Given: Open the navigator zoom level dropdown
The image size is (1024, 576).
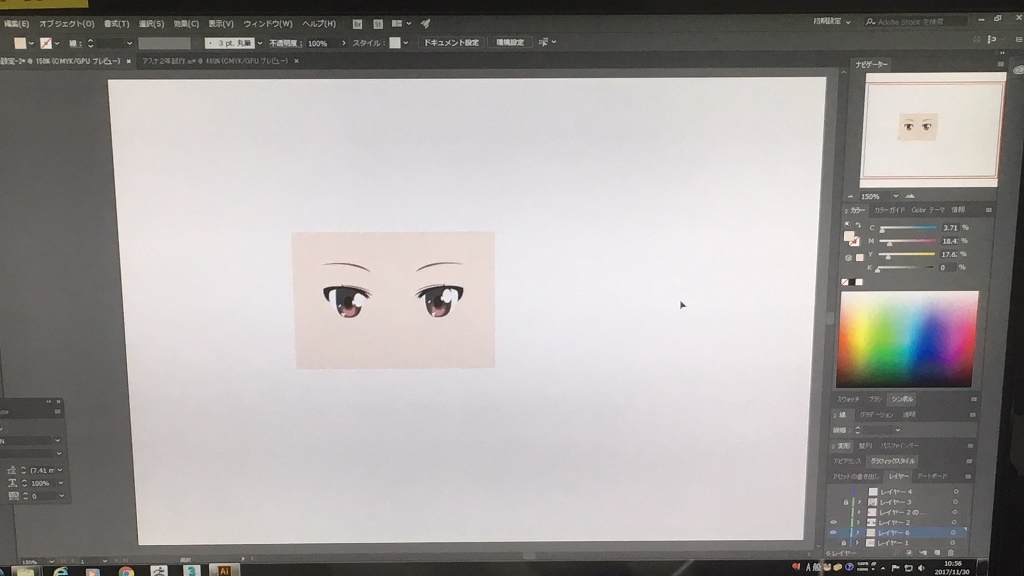Looking at the screenshot, I should coord(886,196).
